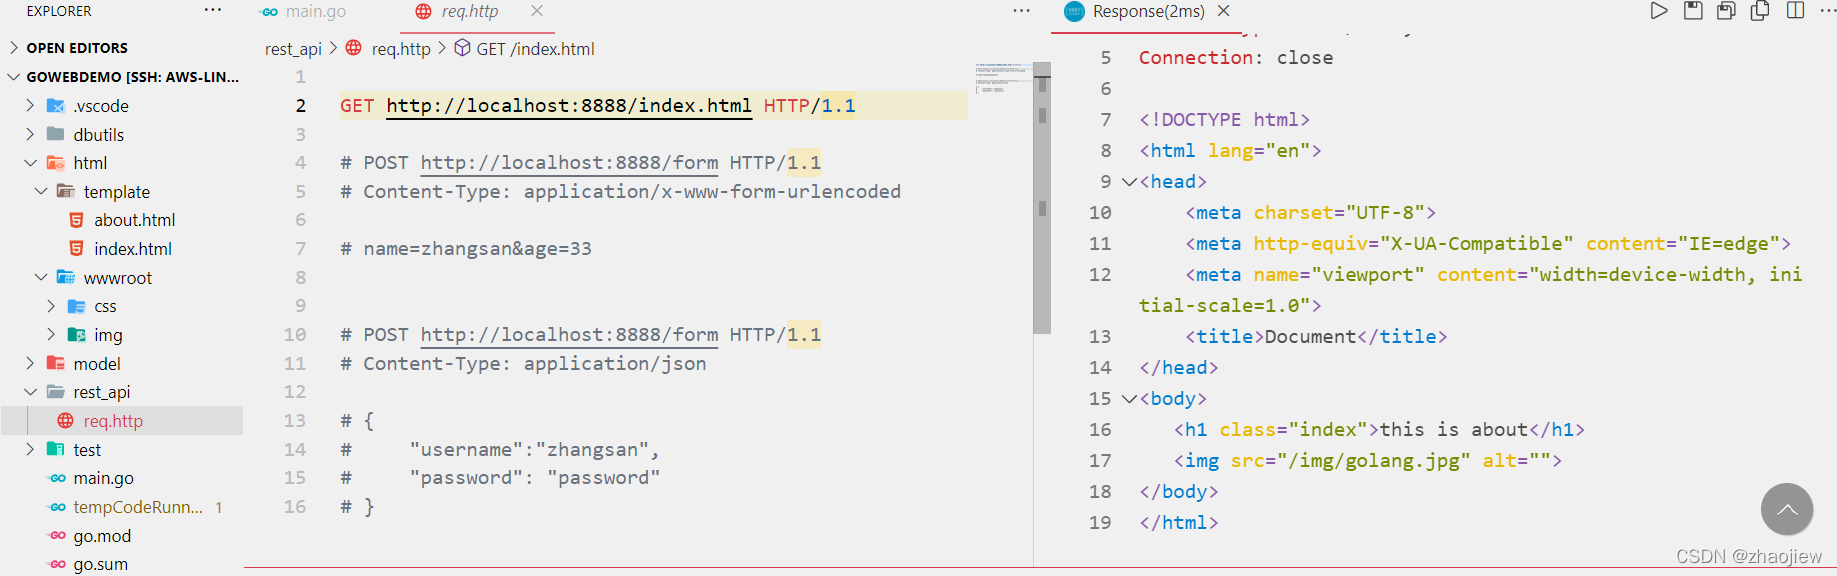The height and width of the screenshot is (576, 1837).
Task: Click the title Document line in response
Action: click(1316, 337)
